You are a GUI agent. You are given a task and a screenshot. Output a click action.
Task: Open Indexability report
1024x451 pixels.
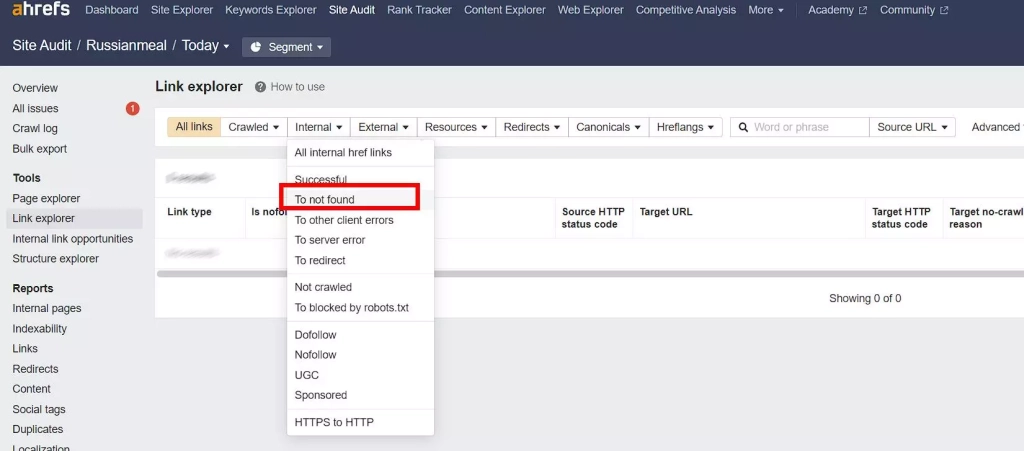click(40, 329)
